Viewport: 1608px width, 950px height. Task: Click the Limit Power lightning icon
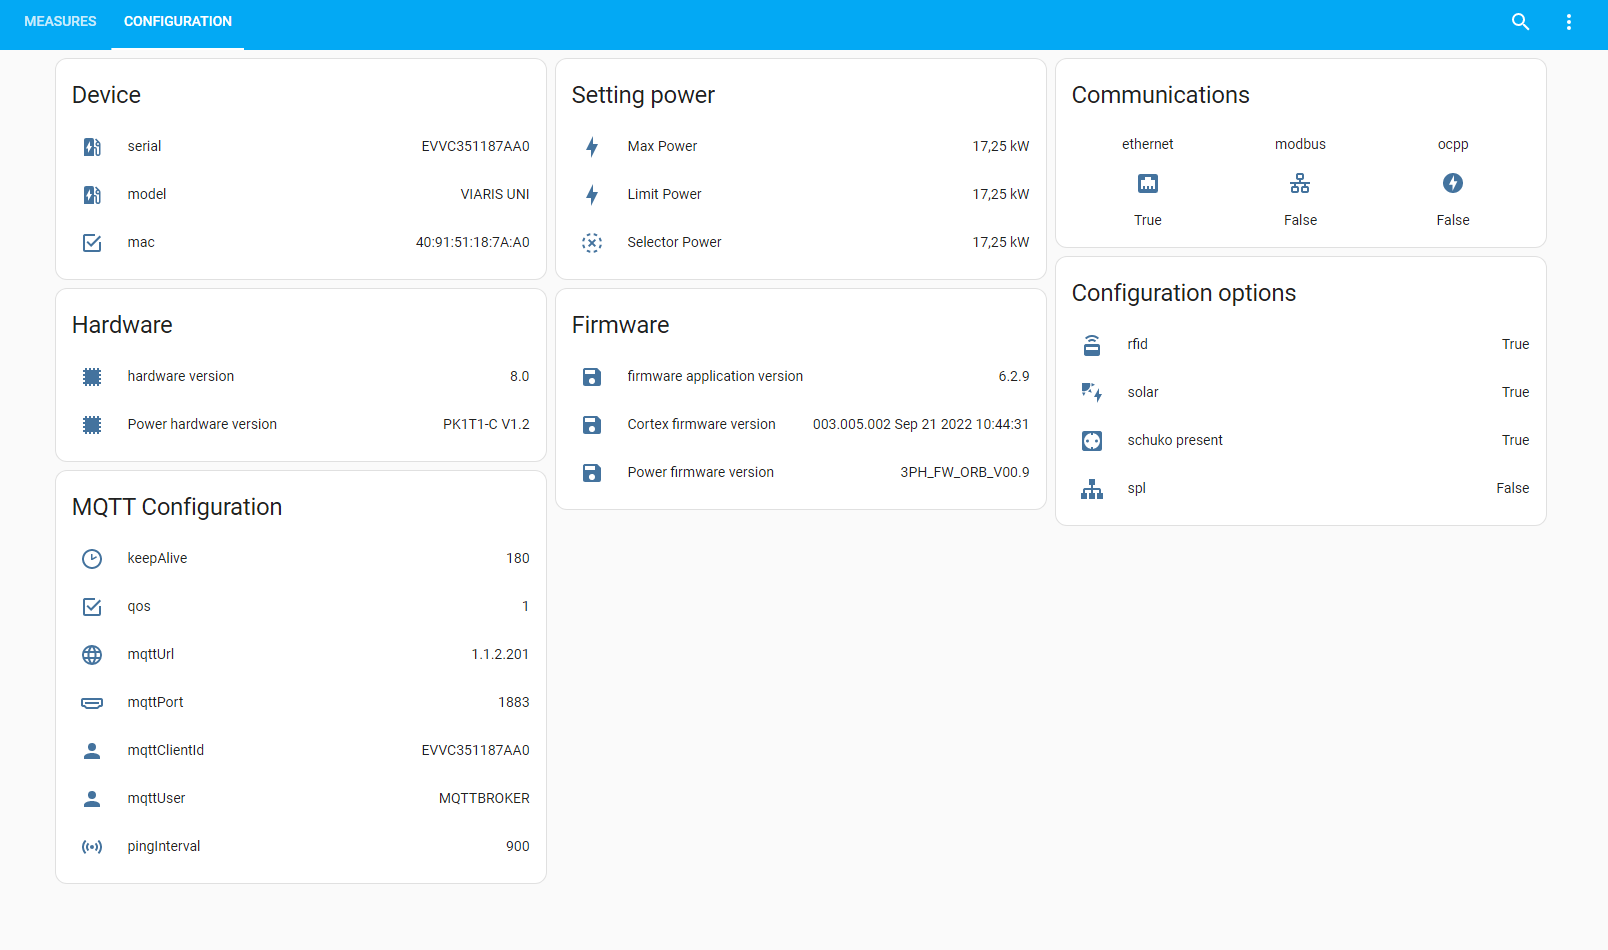click(592, 195)
